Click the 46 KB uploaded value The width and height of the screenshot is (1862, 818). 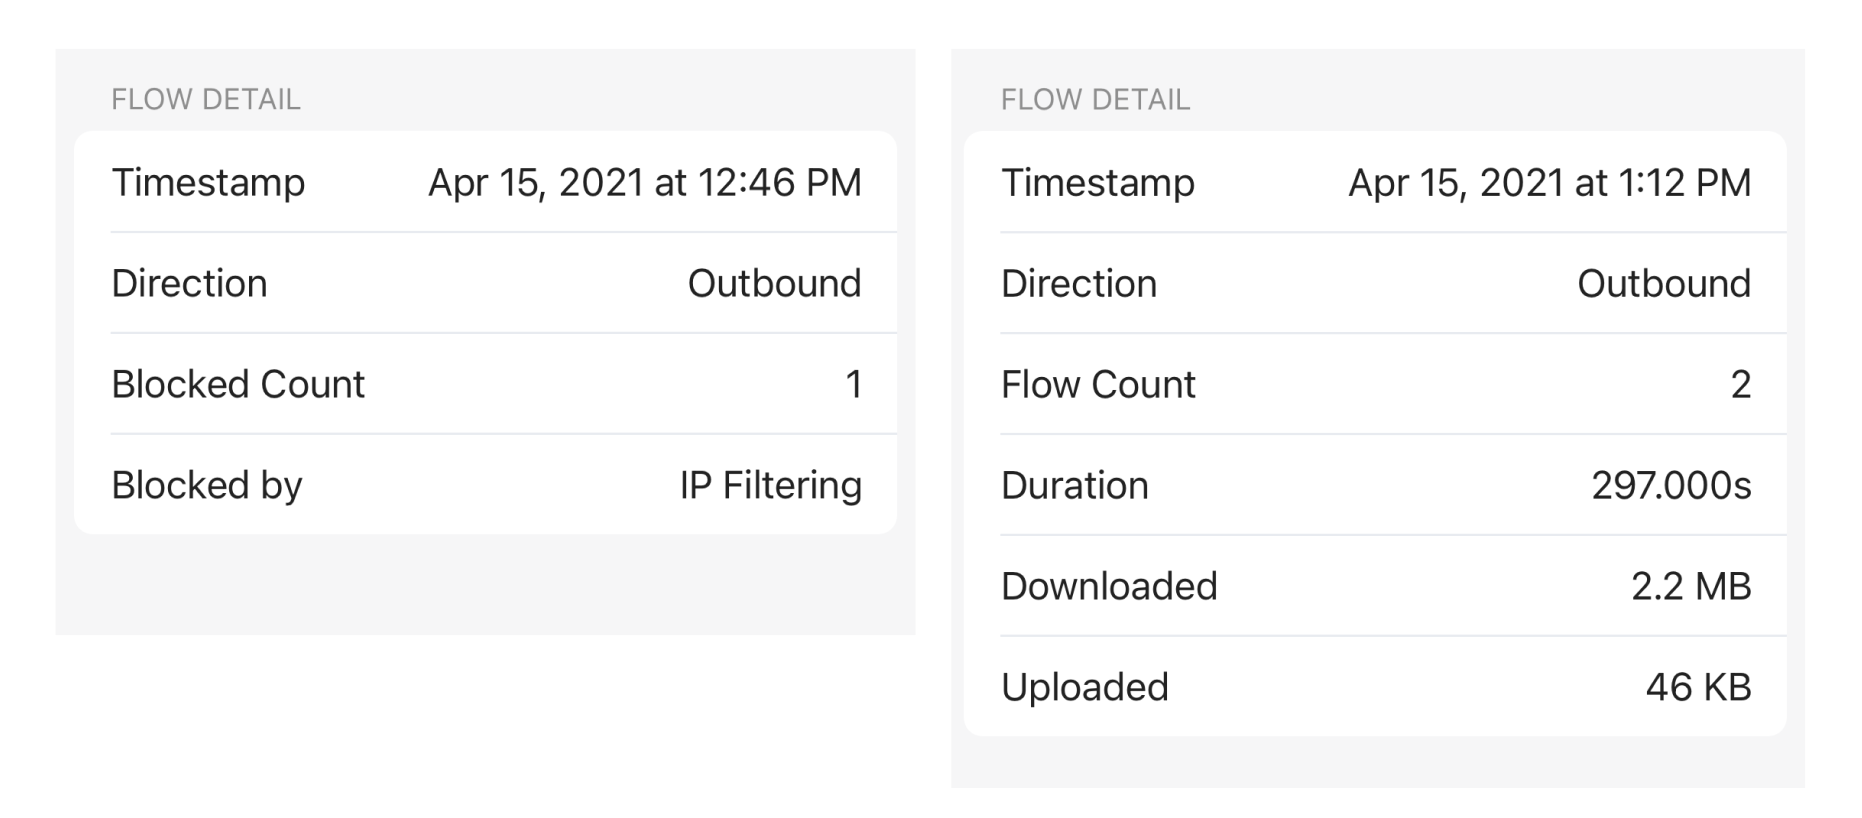point(1698,688)
